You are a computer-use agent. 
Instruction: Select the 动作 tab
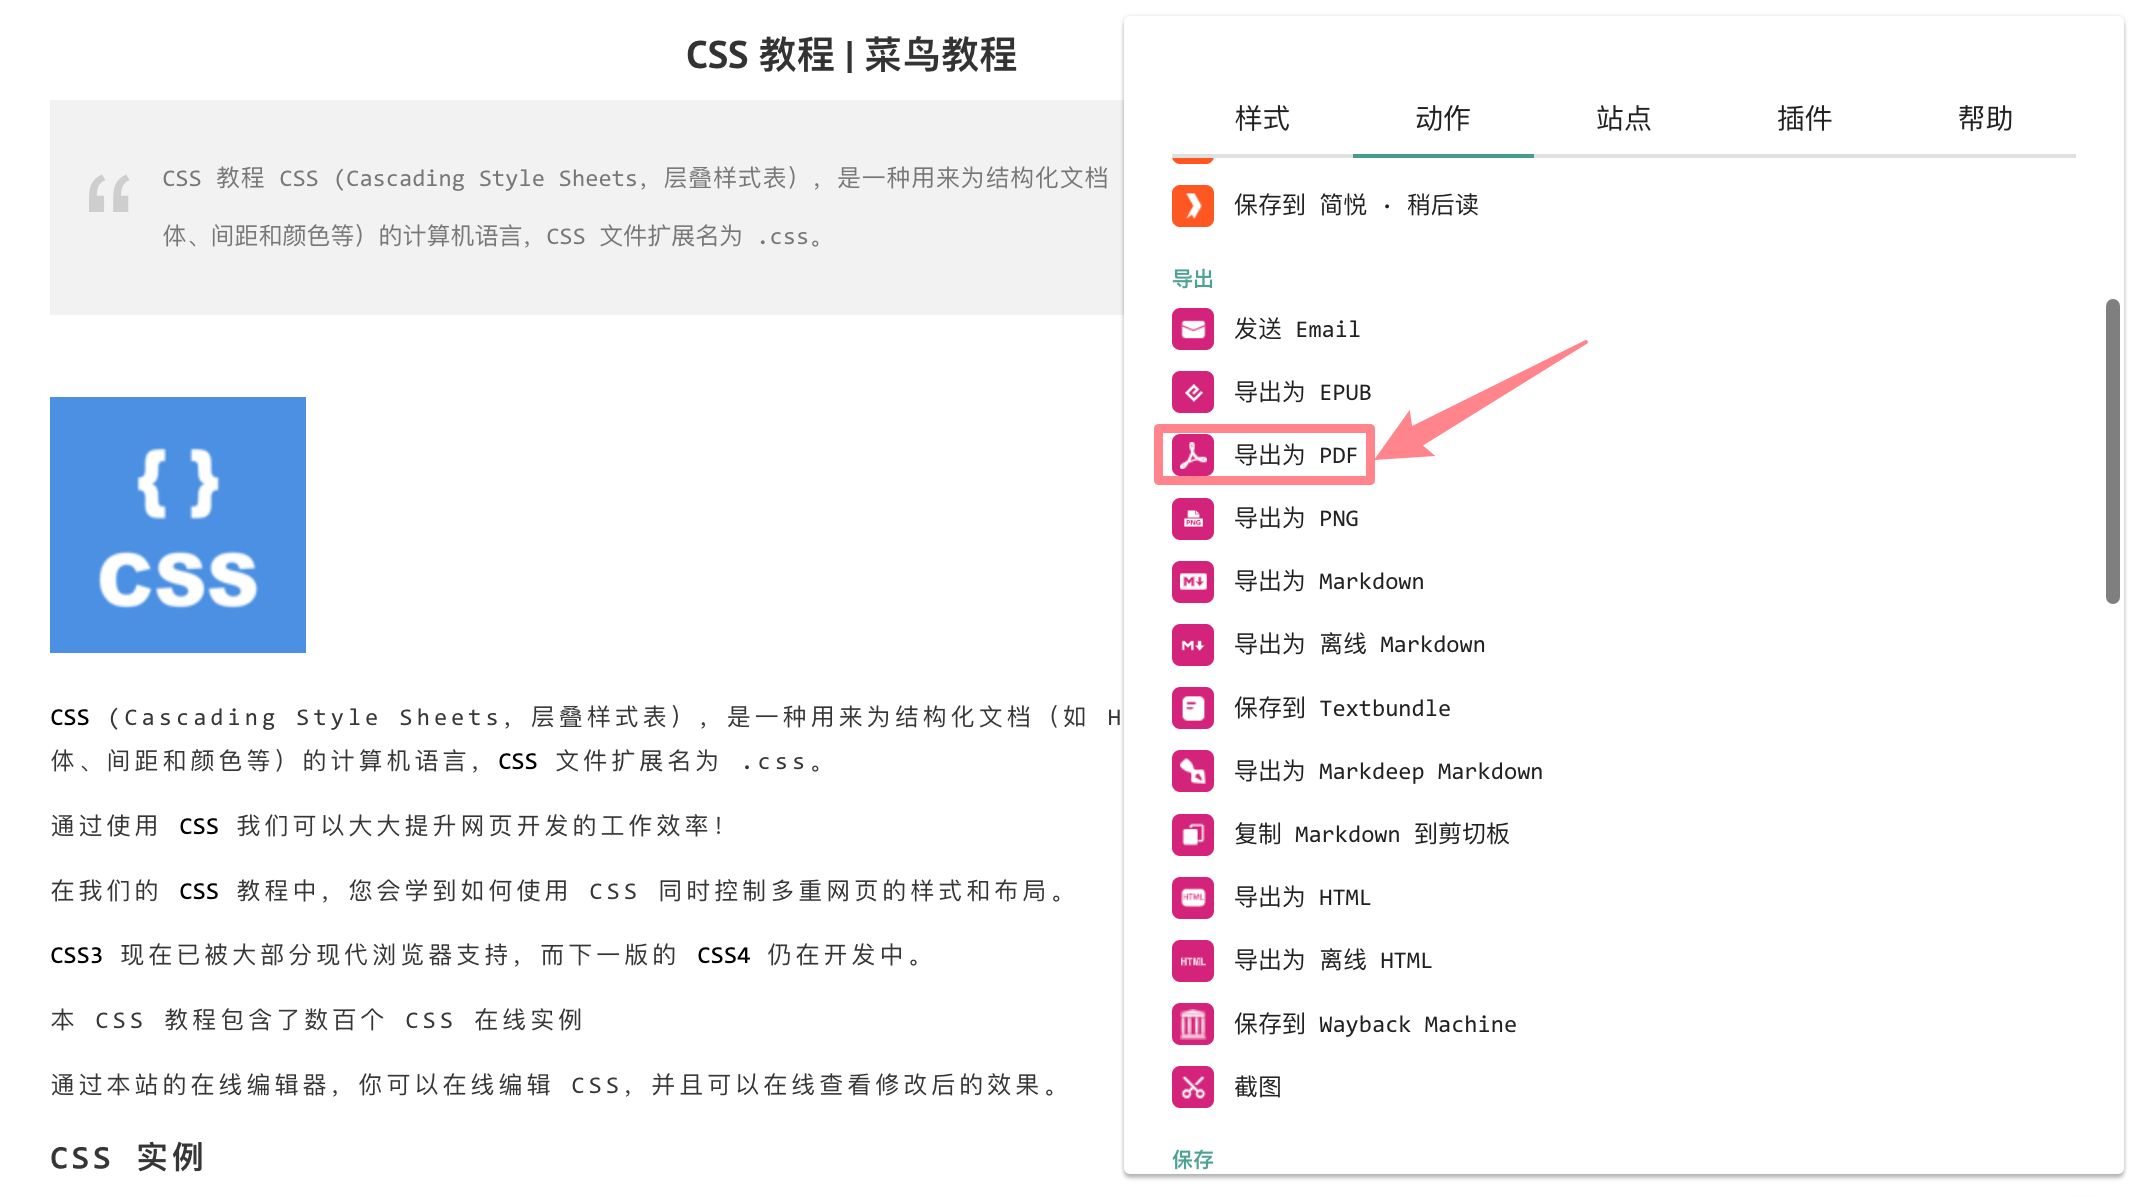tap(1443, 119)
